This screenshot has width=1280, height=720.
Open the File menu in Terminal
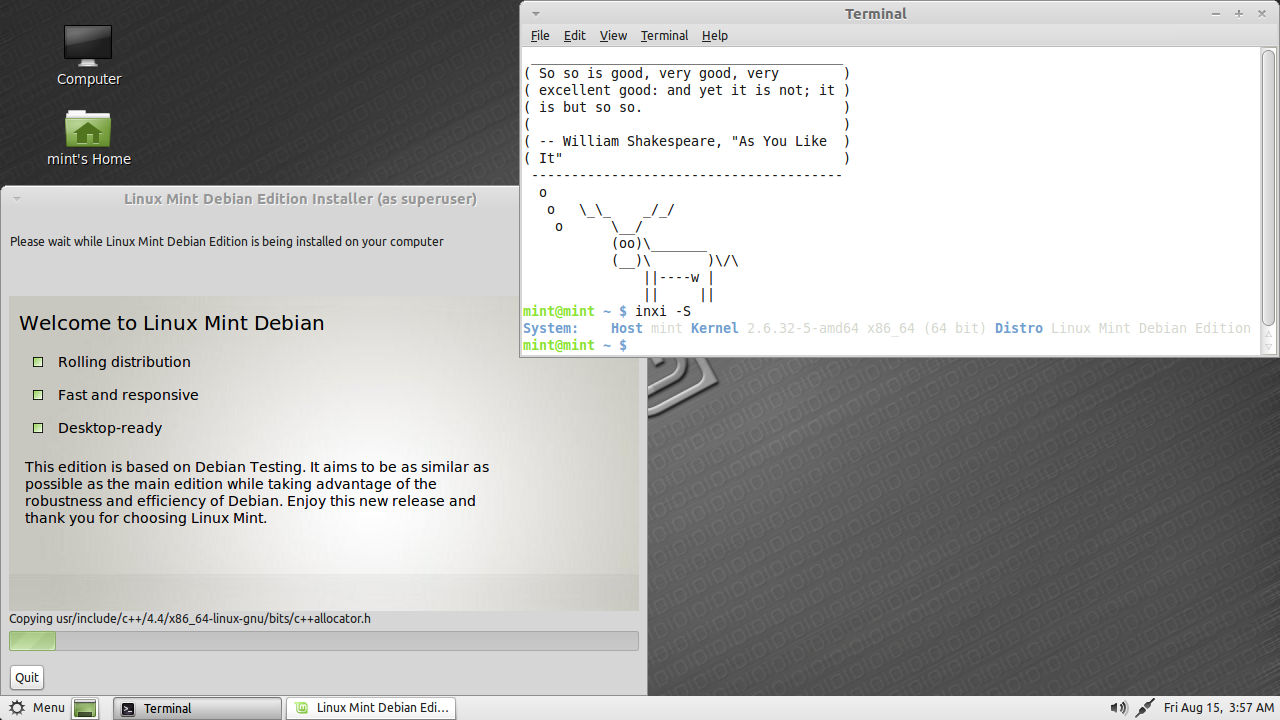[x=540, y=35]
